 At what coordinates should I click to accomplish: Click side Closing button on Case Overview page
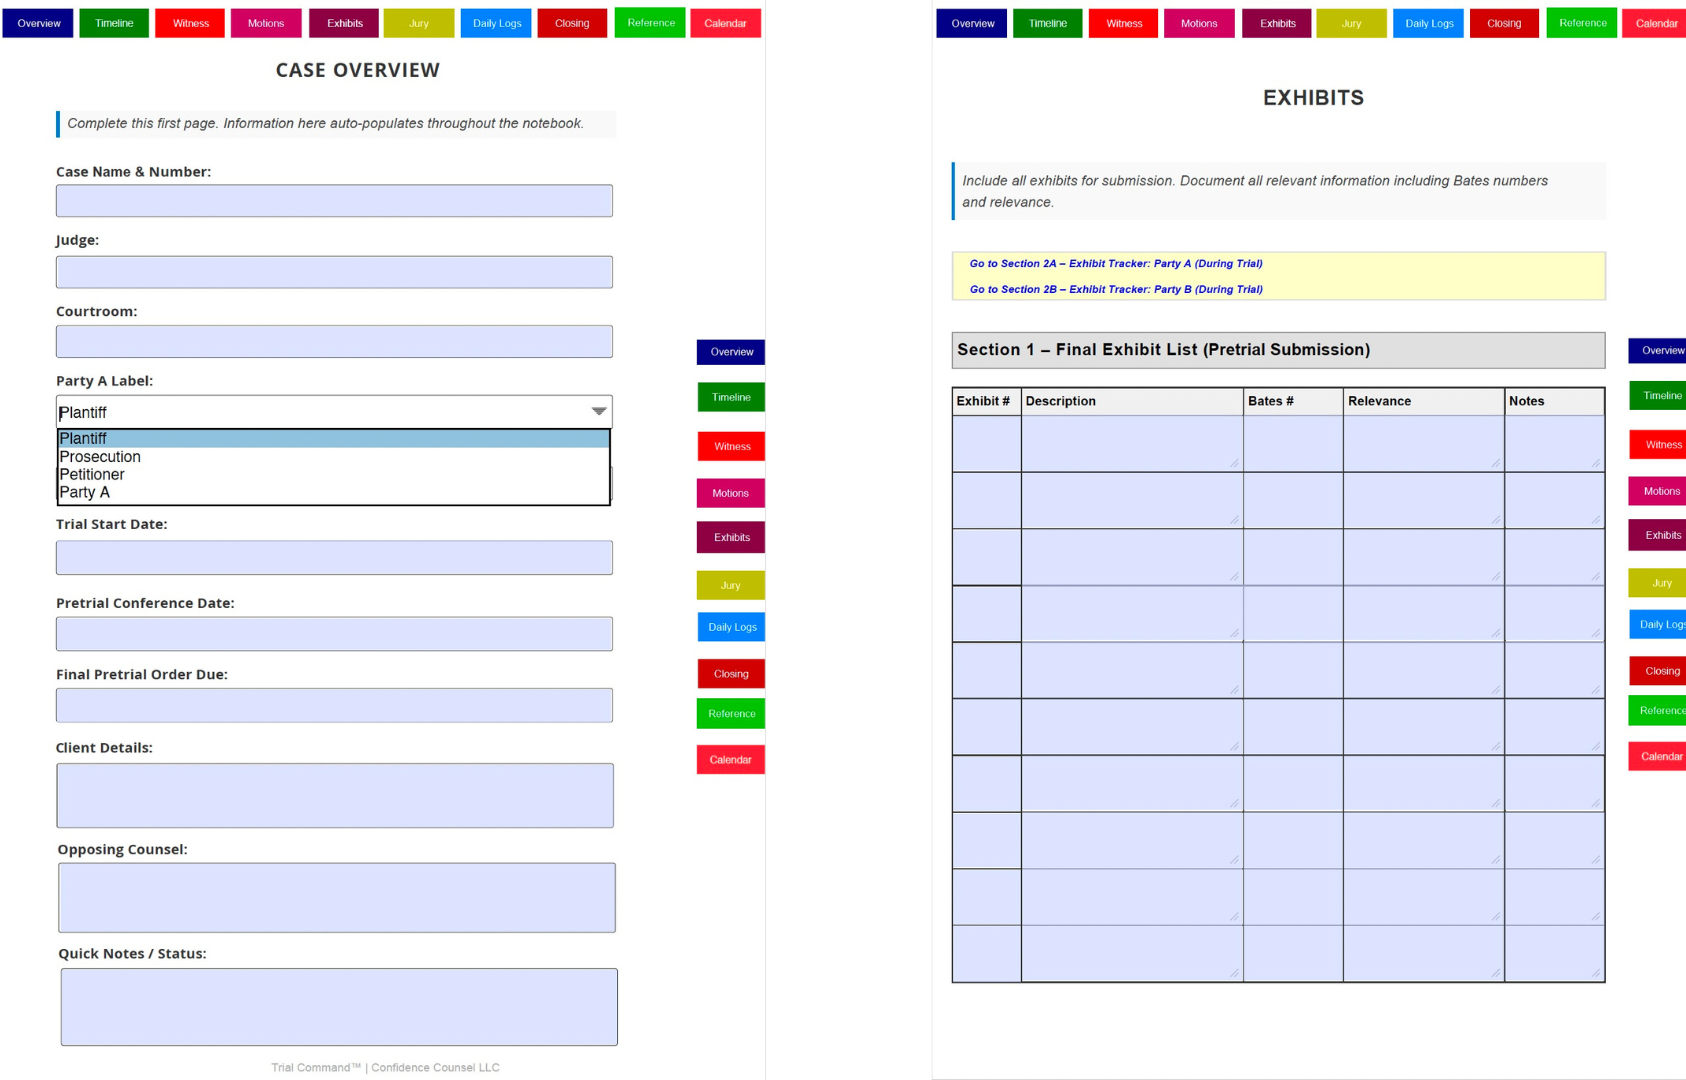click(x=731, y=674)
